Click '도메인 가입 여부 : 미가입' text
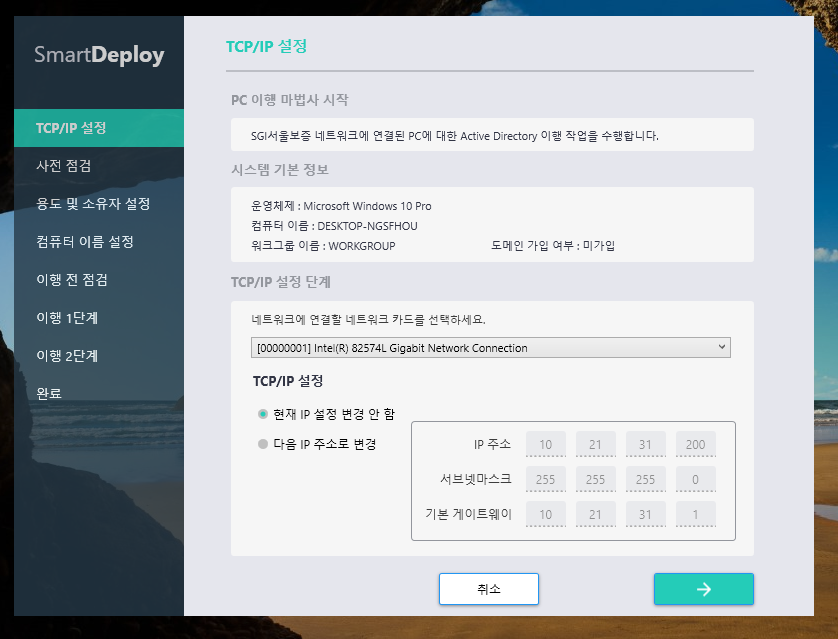The height and width of the screenshot is (639, 838). [x=553, y=246]
